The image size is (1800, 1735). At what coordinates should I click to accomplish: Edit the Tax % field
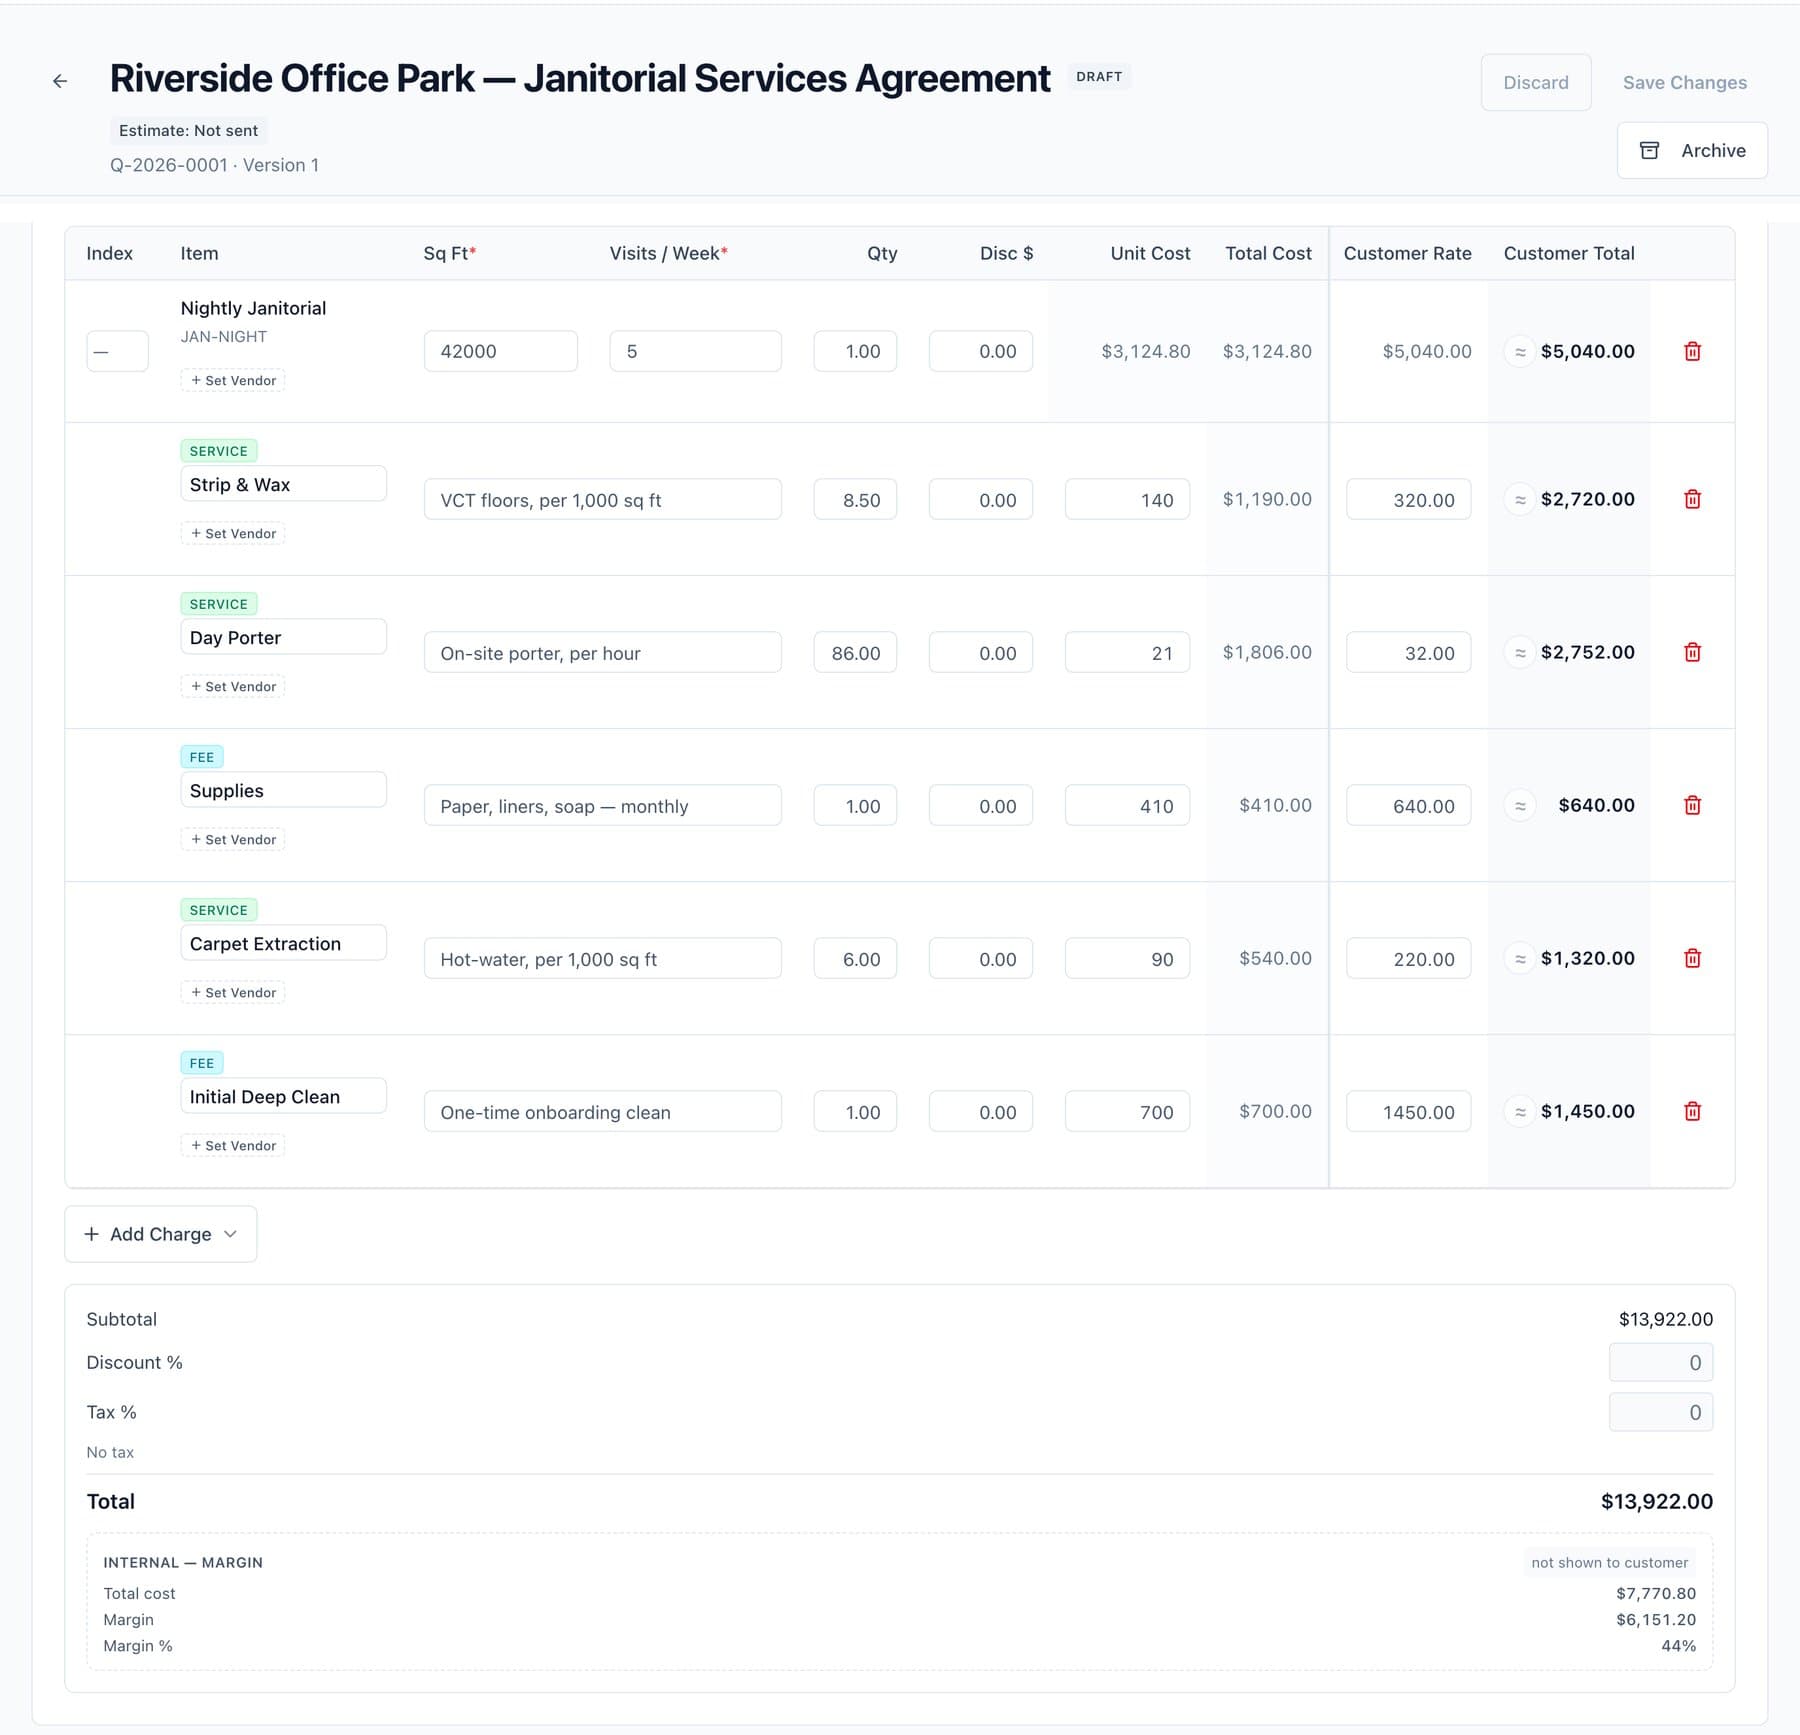coord(1661,1412)
